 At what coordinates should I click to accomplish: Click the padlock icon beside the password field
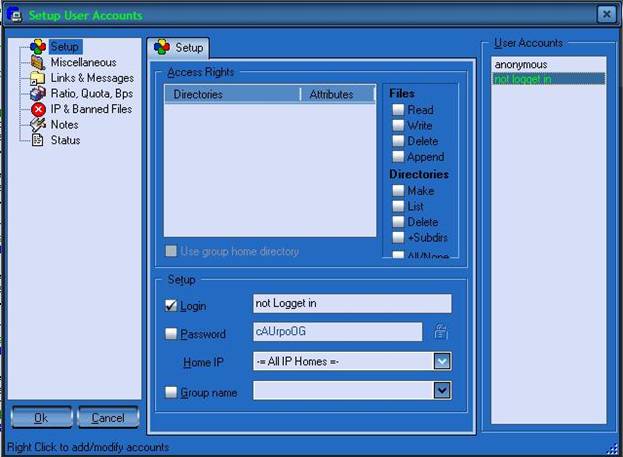point(438,333)
